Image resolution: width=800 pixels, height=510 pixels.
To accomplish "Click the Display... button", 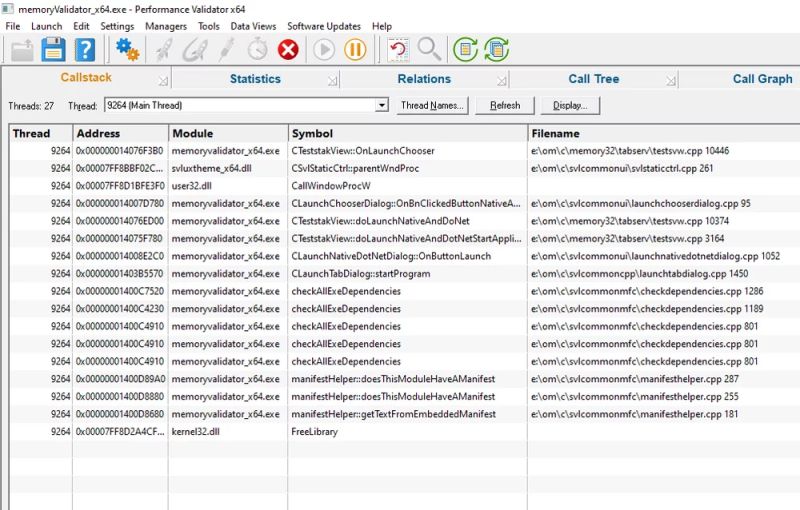I will [570, 106].
